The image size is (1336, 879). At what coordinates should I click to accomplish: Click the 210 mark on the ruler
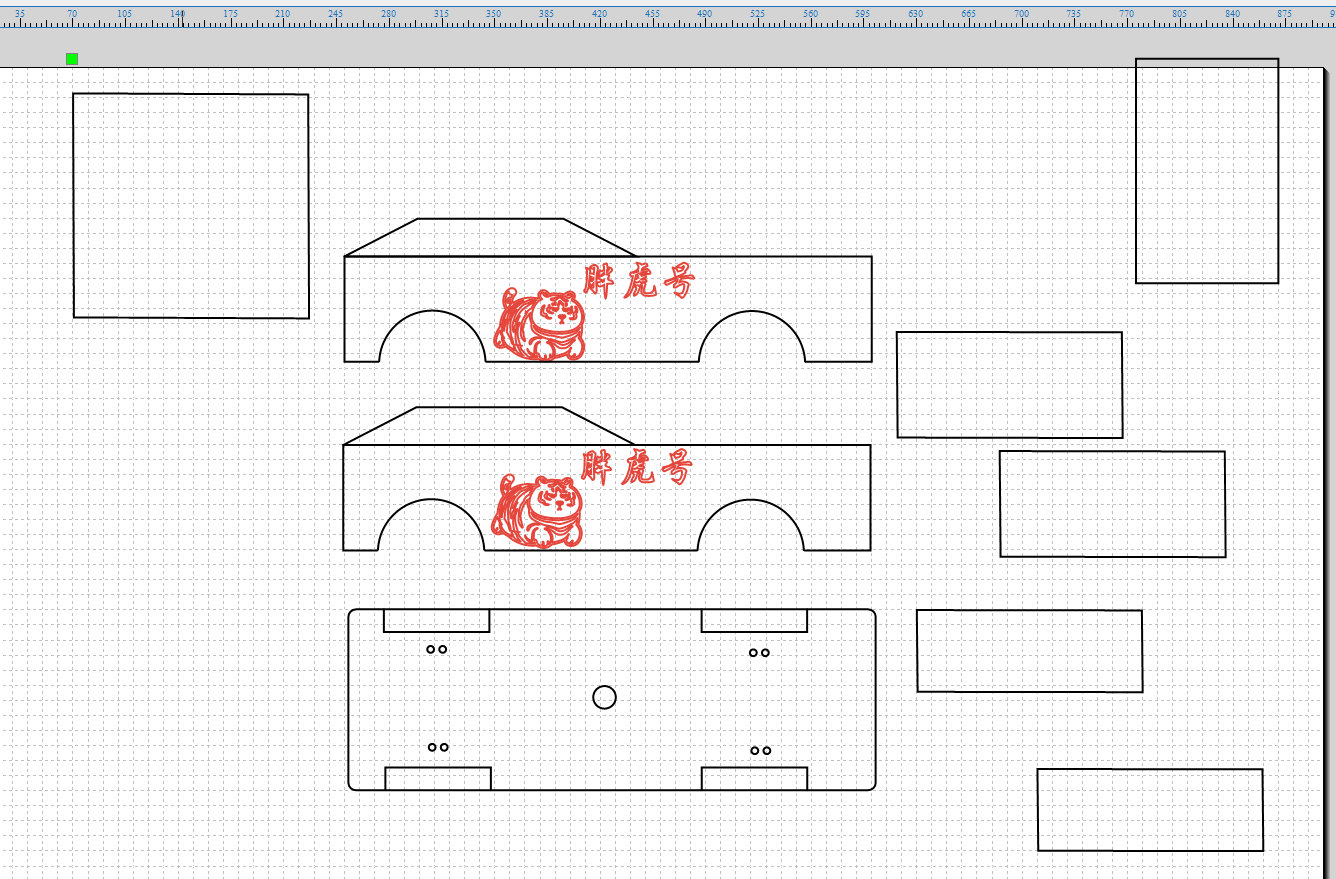pos(283,13)
